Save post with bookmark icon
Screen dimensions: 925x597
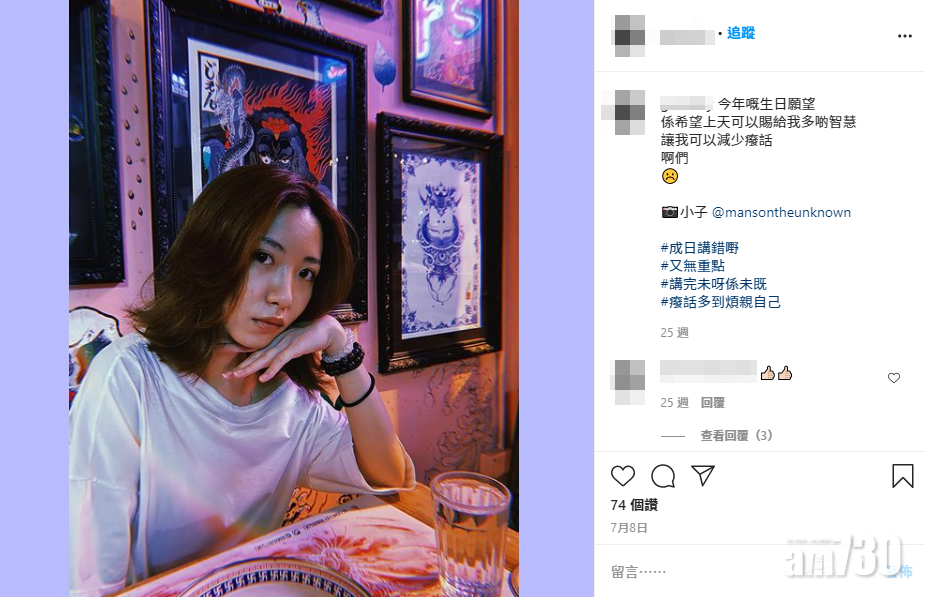point(903,475)
